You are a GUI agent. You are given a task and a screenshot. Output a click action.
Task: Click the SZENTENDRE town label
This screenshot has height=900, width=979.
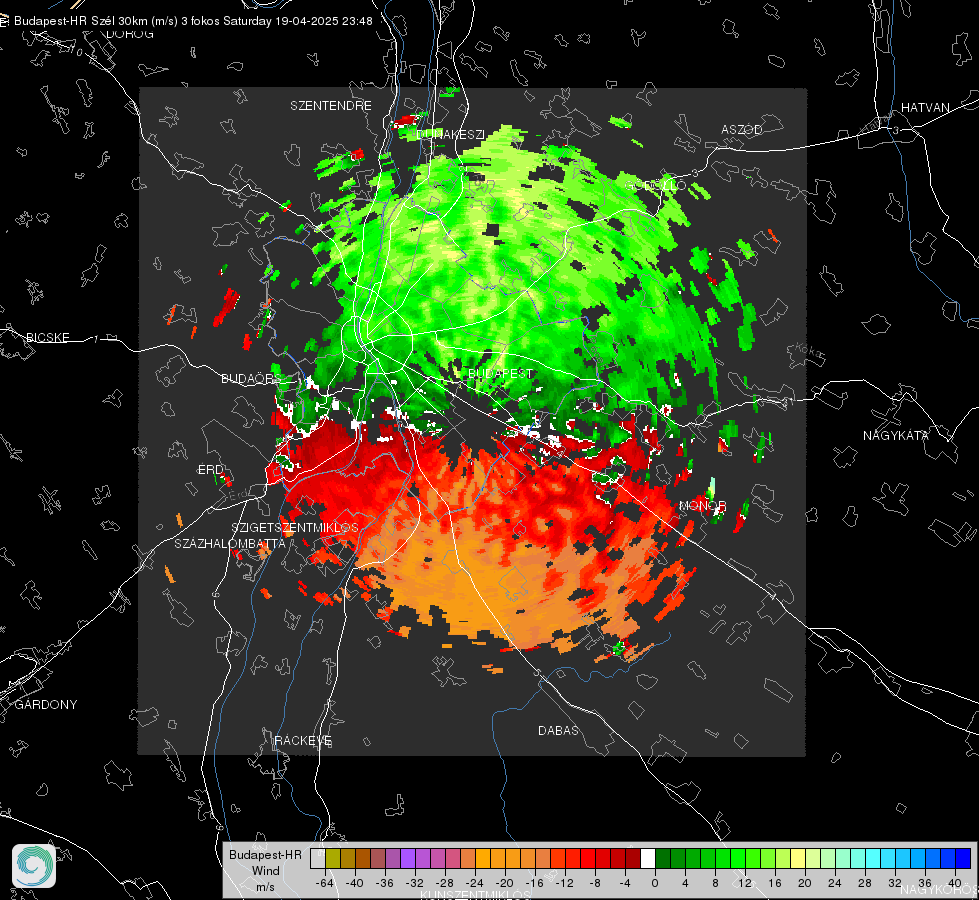(x=331, y=106)
